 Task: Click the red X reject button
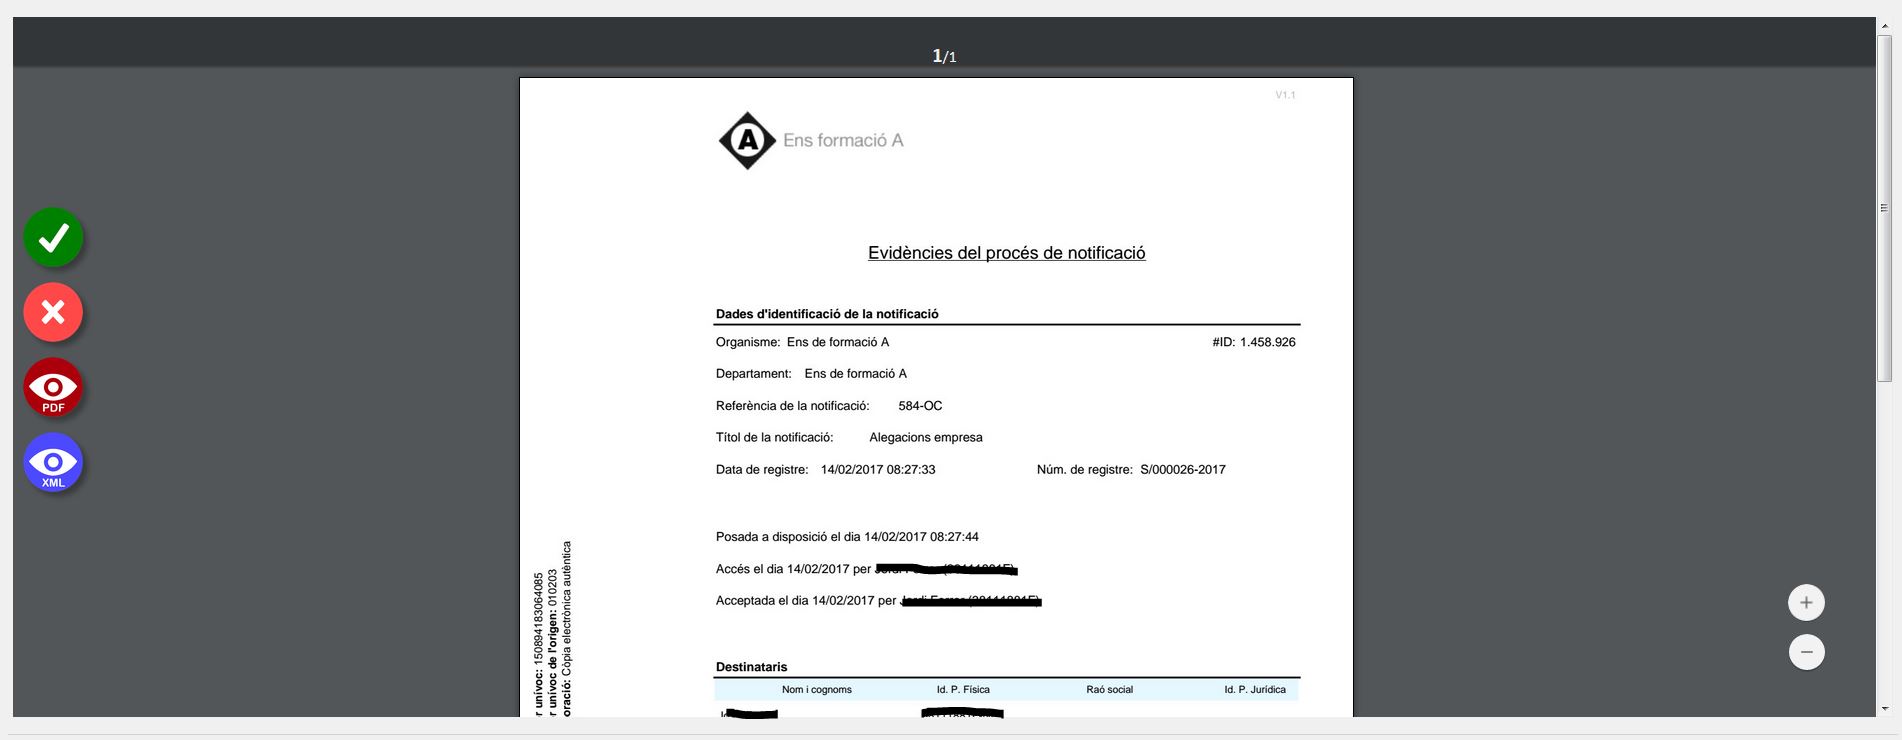click(53, 312)
